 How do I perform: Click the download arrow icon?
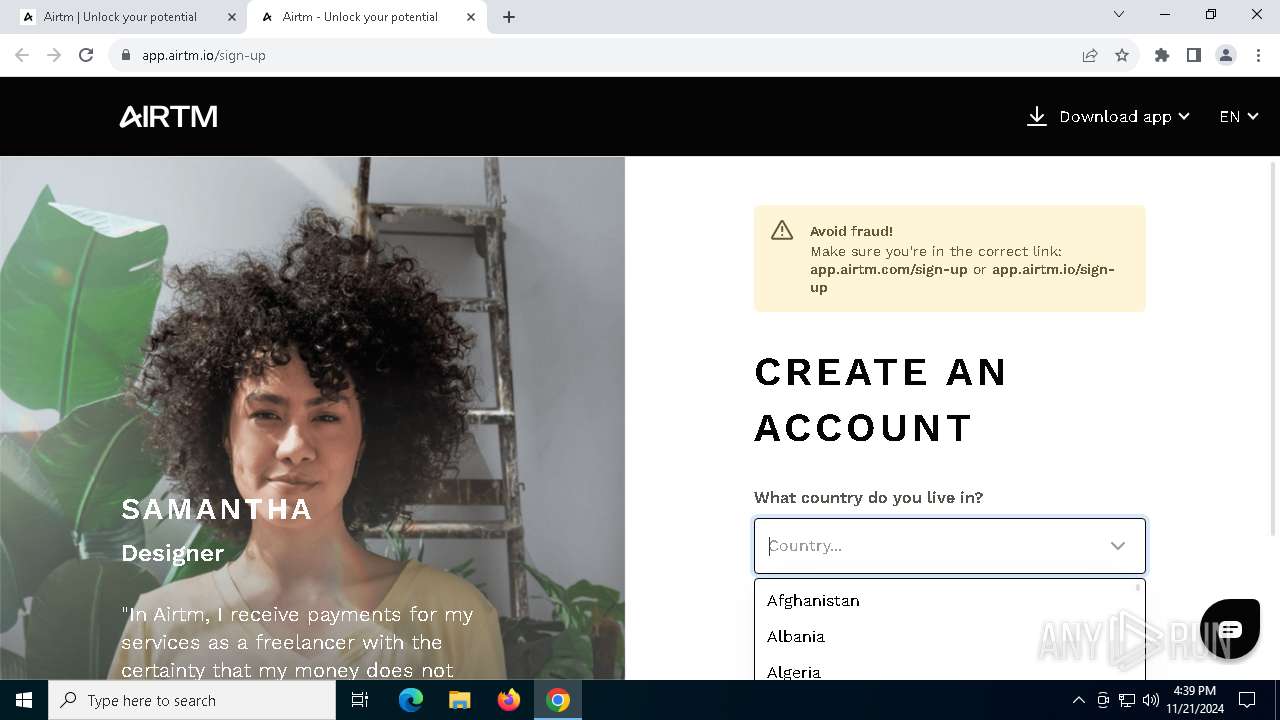tap(1037, 117)
